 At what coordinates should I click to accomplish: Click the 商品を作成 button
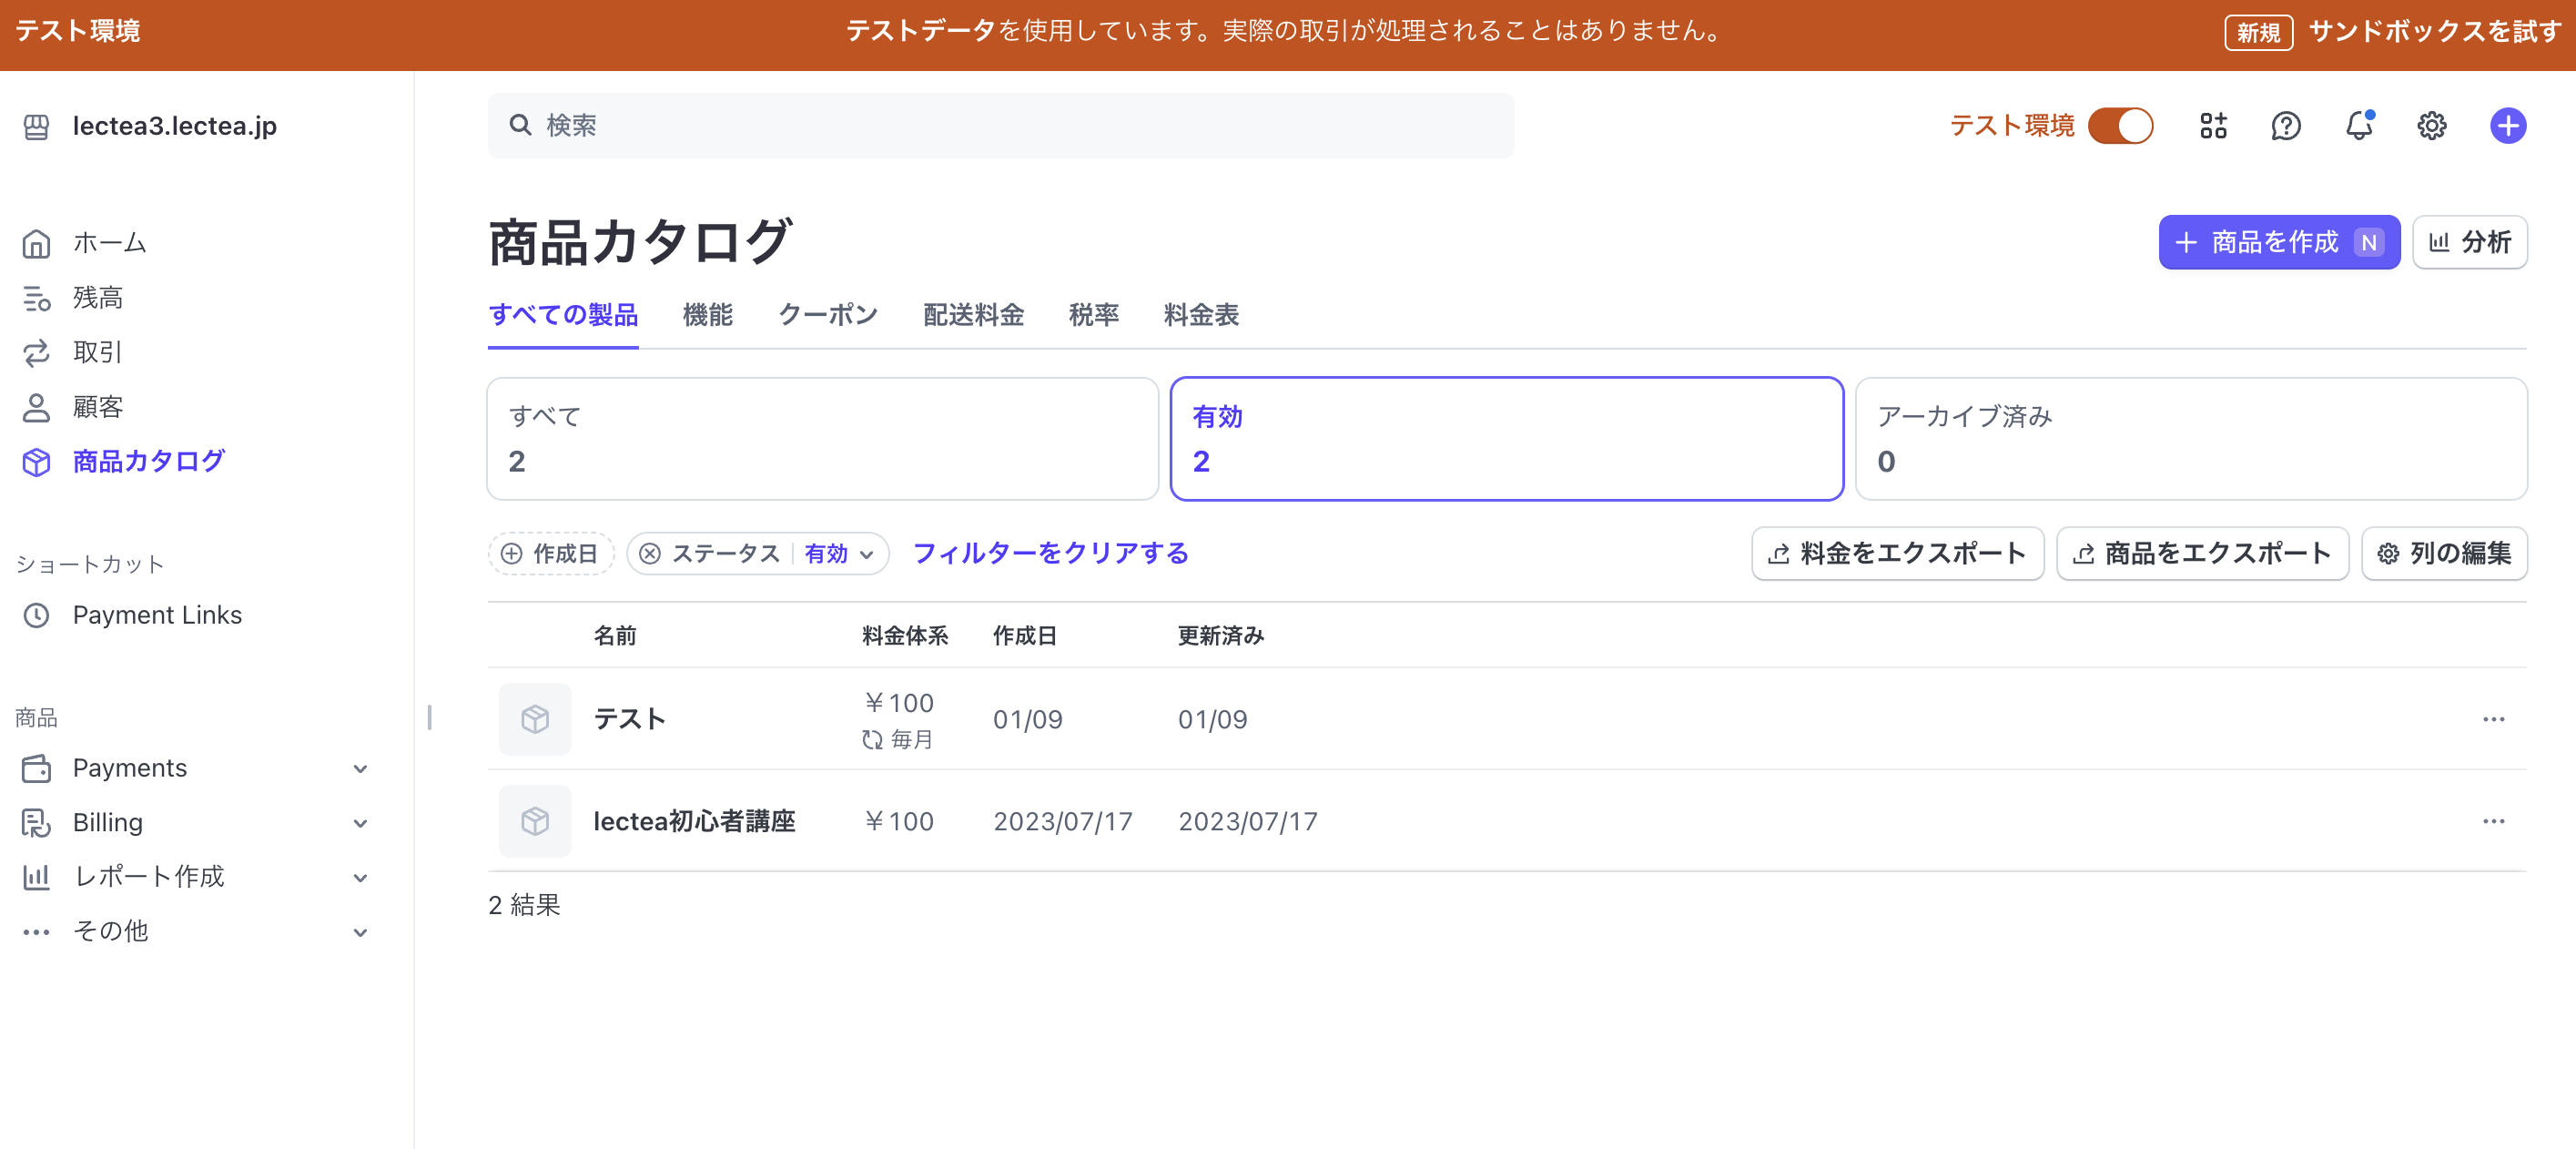tap(2280, 241)
